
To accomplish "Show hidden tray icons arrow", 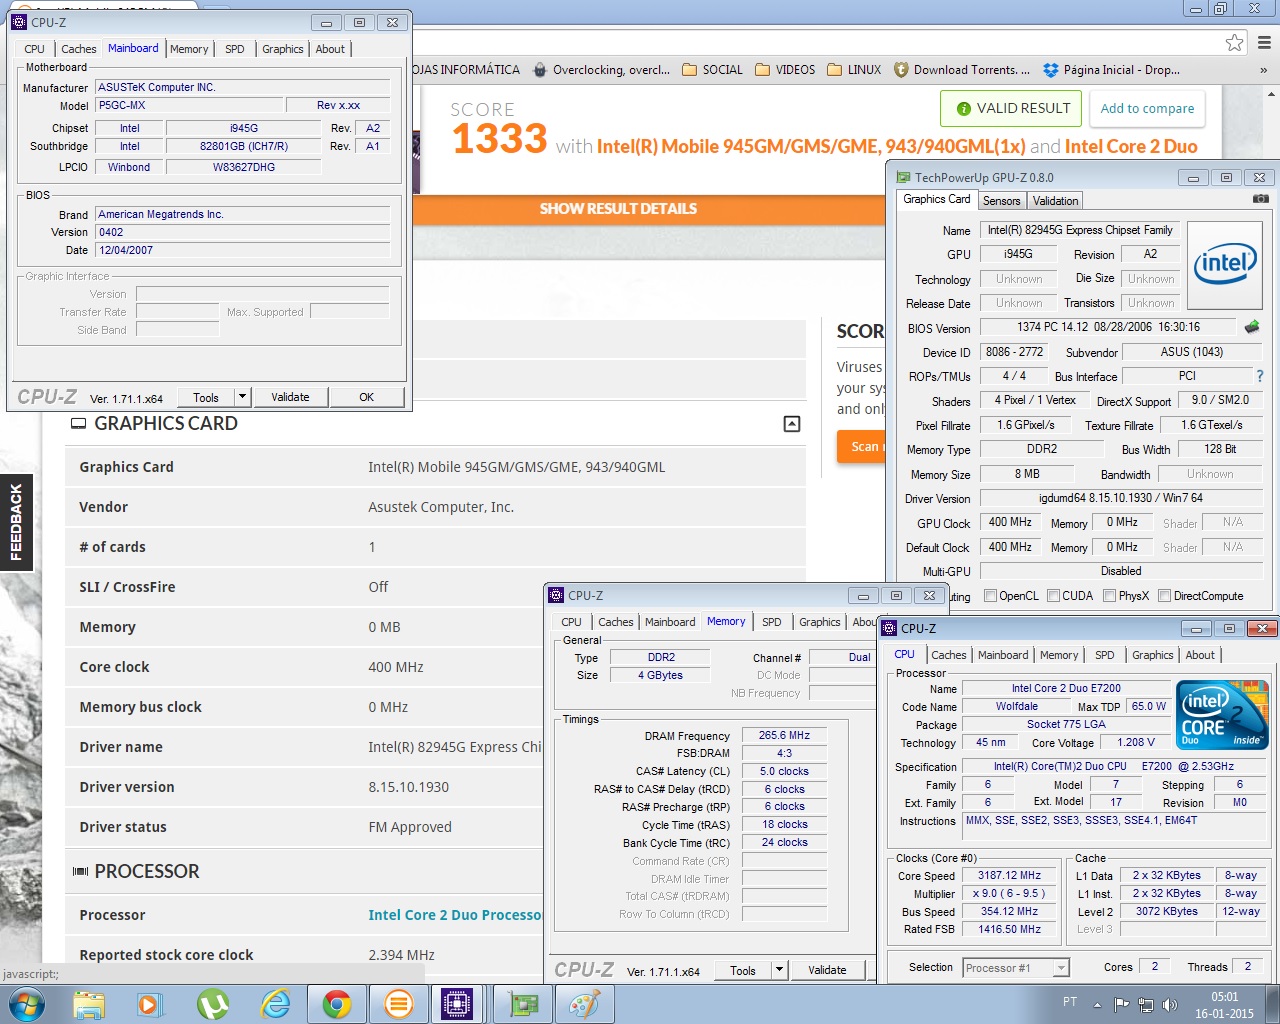I will point(1097,1005).
